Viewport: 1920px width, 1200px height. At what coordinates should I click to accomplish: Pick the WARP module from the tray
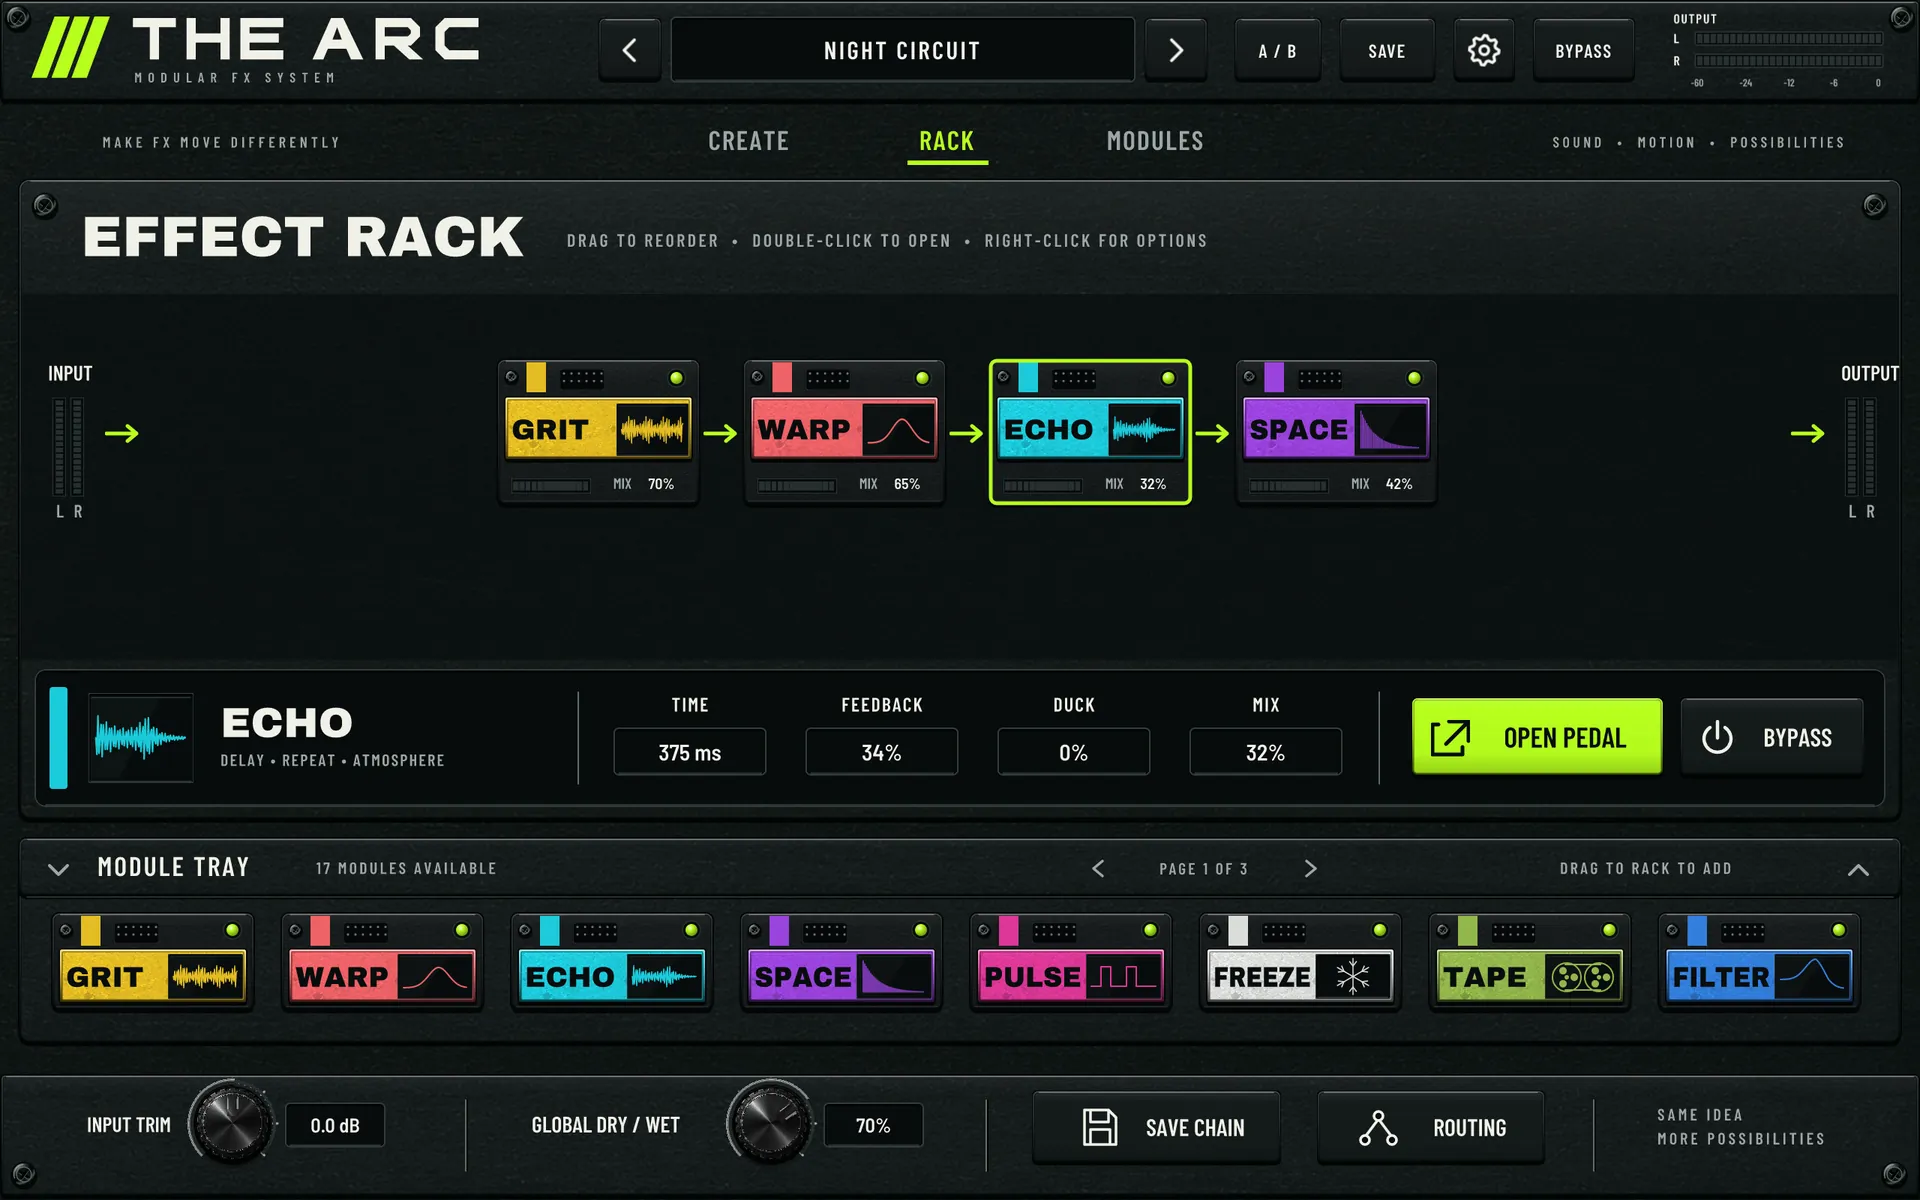382,962
